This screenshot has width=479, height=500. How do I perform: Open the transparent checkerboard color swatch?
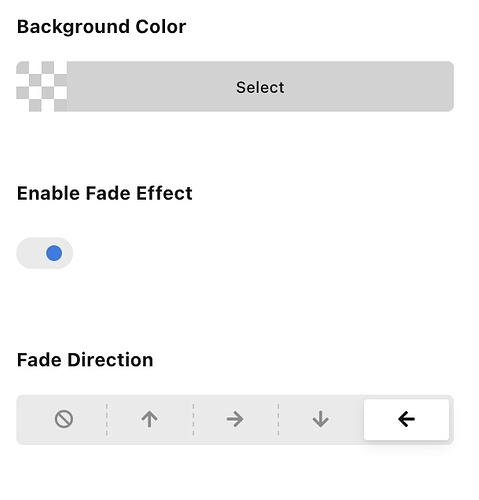click(42, 86)
